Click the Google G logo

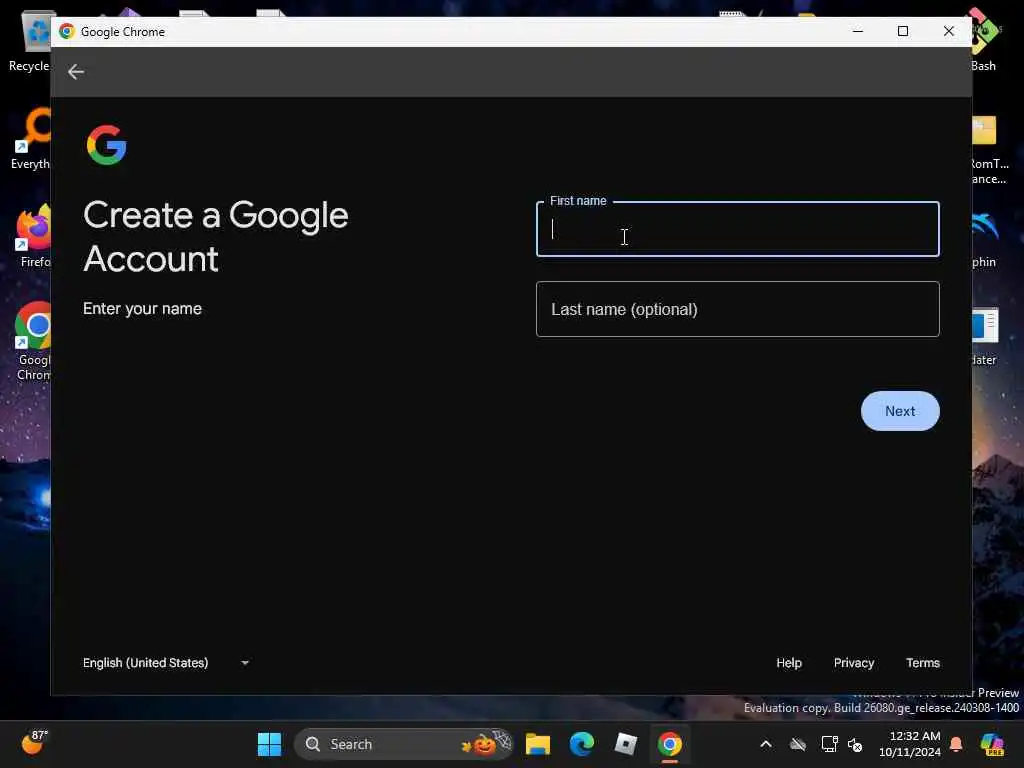pos(106,145)
